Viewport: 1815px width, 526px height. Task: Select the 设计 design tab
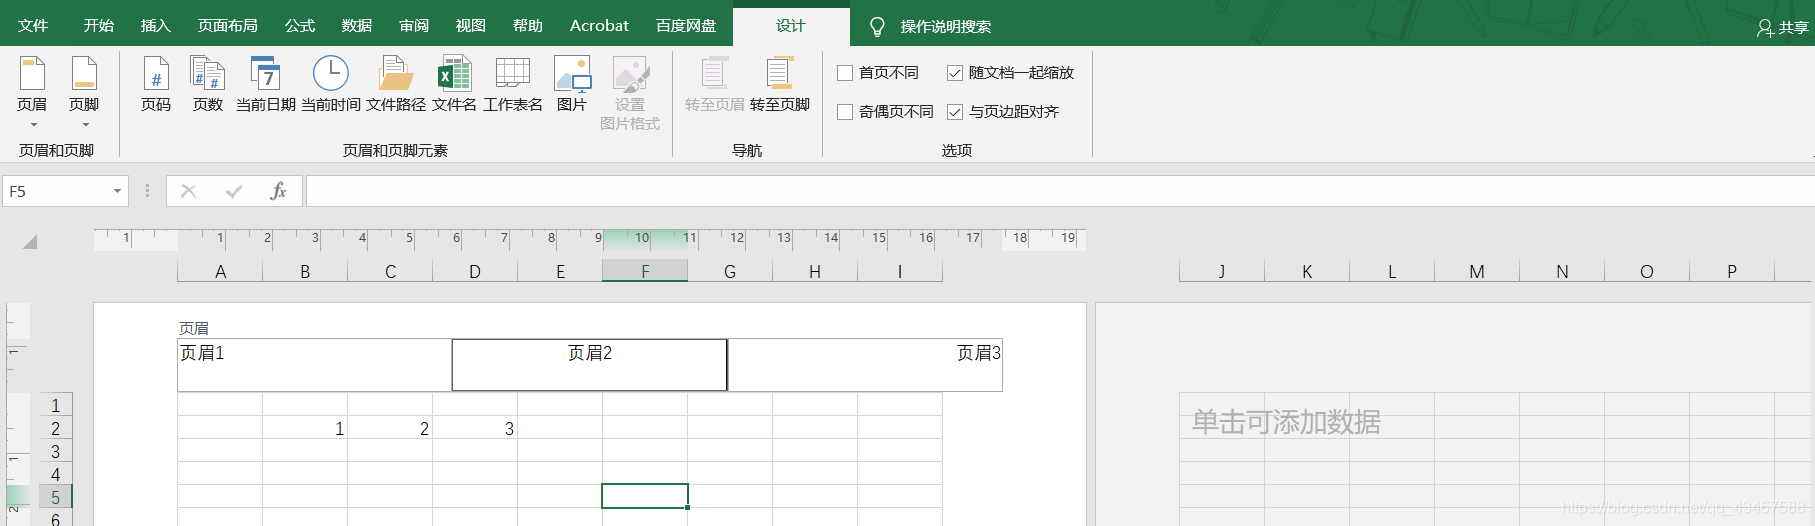click(x=791, y=26)
